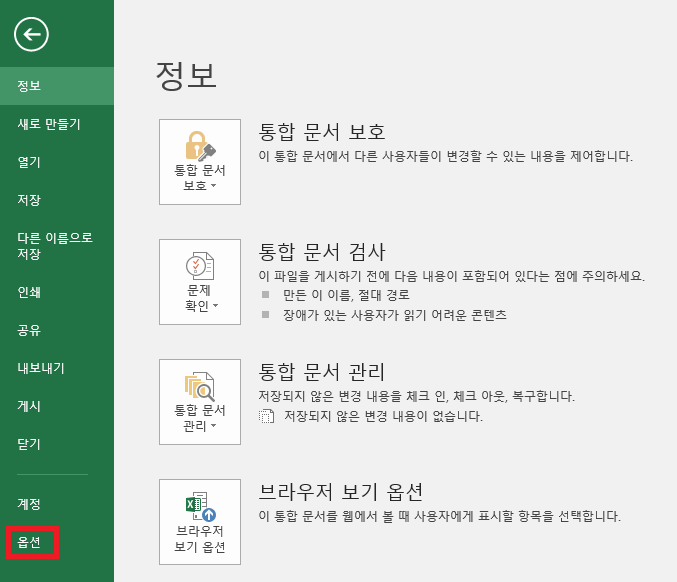Select the 정보 menu item
The height and width of the screenshot is (582, 677).
(57, 86)
